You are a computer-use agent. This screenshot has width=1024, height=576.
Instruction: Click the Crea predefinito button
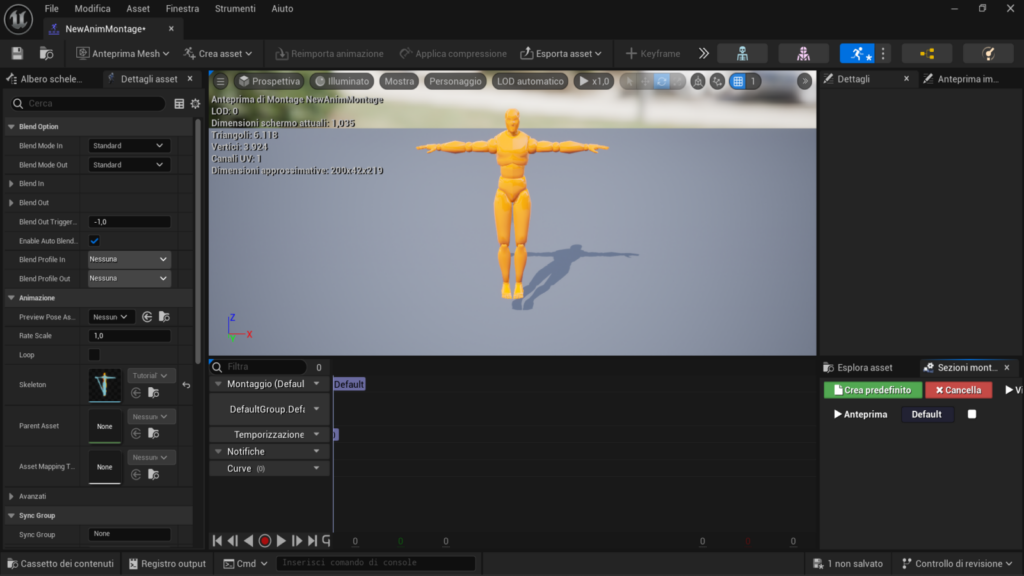pos(872,390)
